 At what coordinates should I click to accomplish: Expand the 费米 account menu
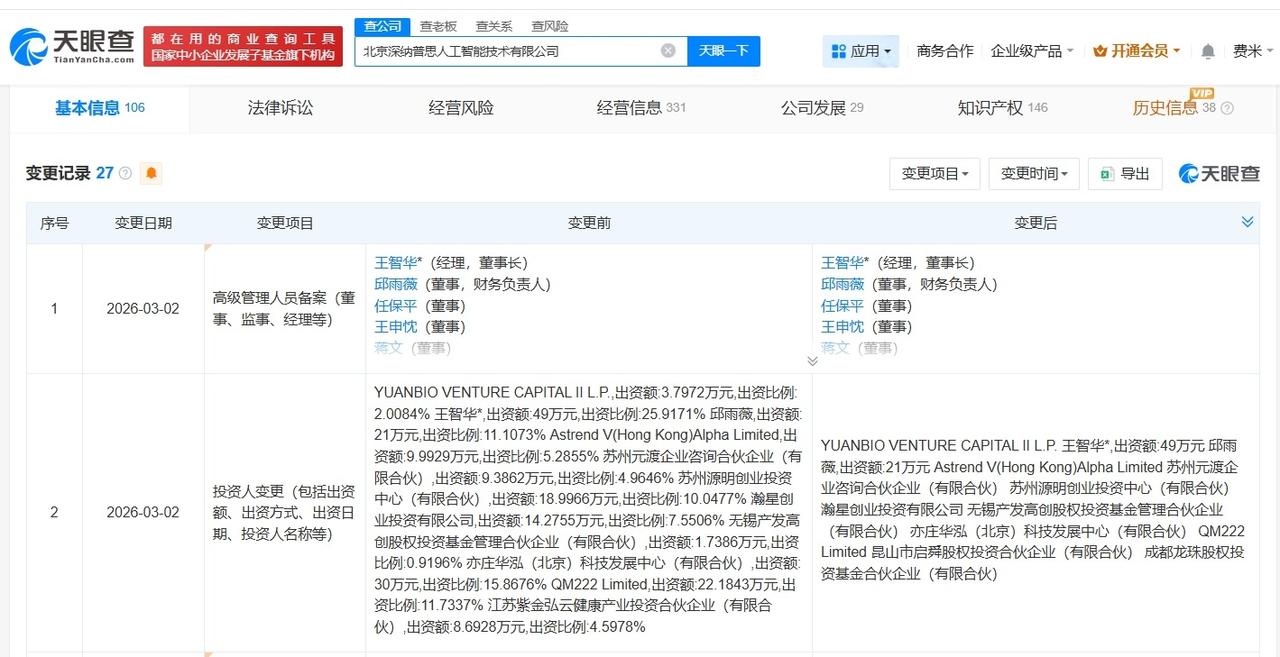tap(1251, 50)
